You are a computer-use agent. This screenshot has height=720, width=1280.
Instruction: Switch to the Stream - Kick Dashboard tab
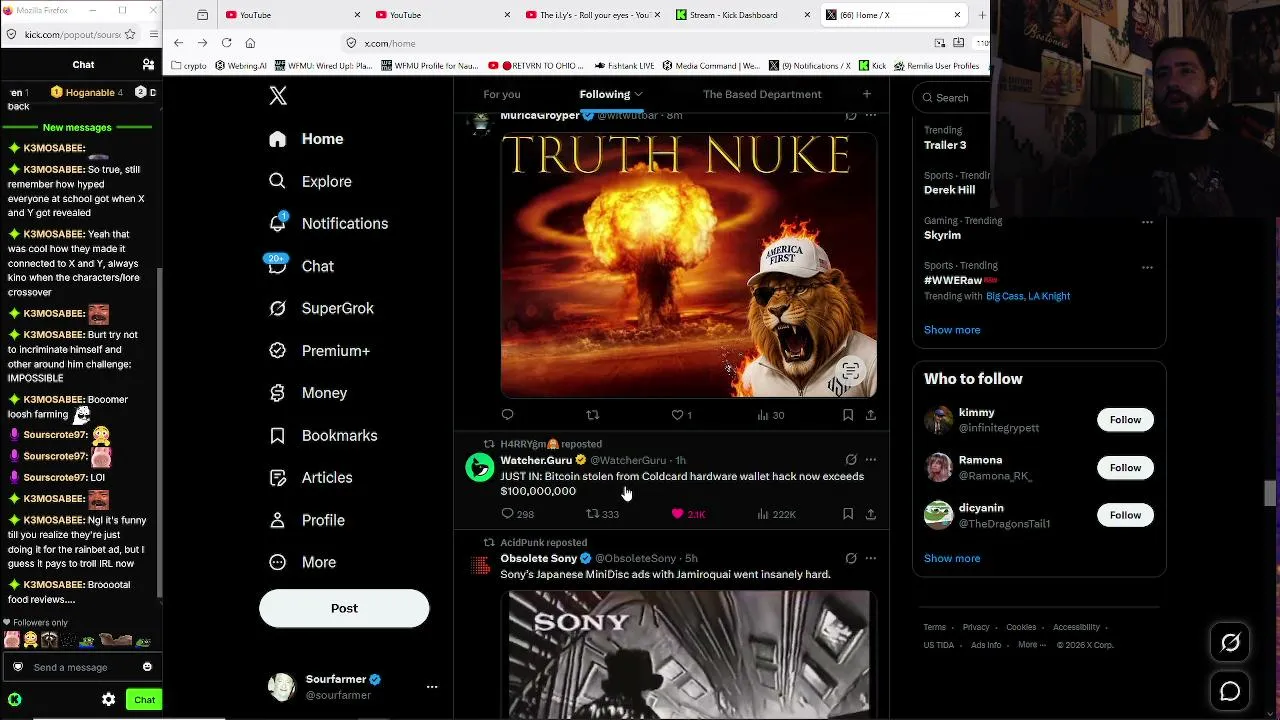(x=744, y=15)
